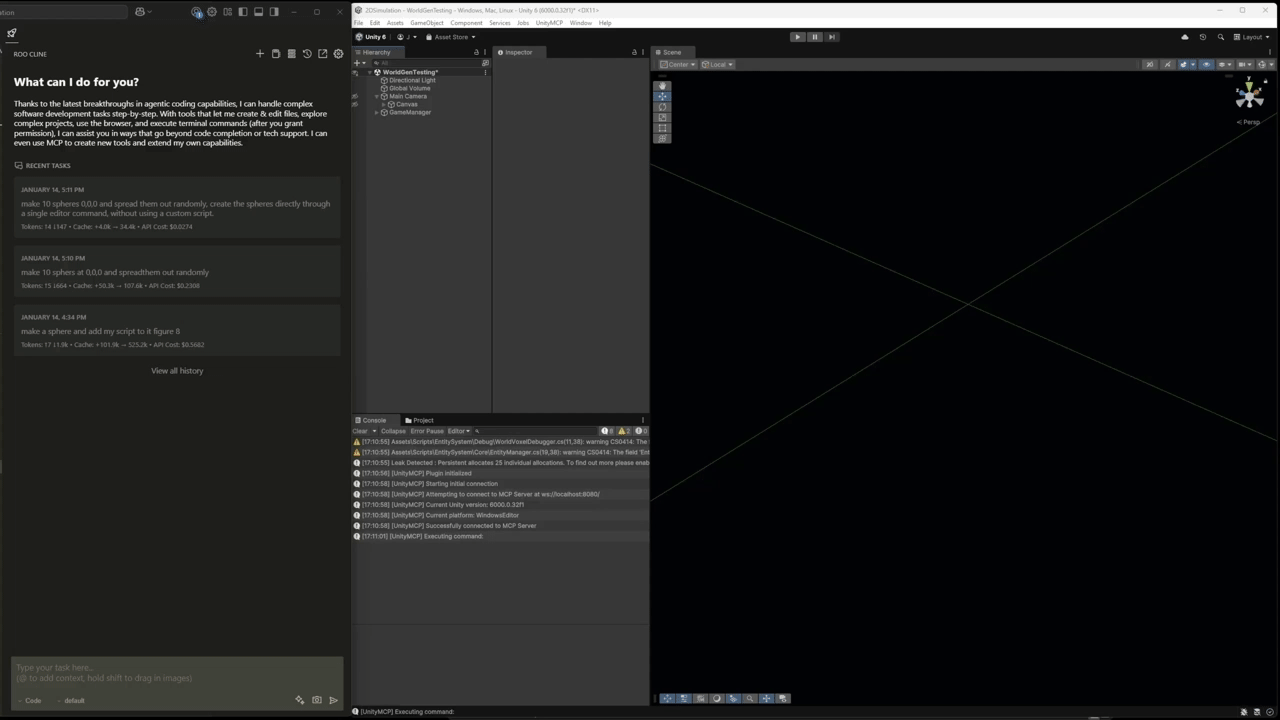Toggle Collapse in the Console toolbar
The image size is (1280, 720).
[x=393, y=431]
